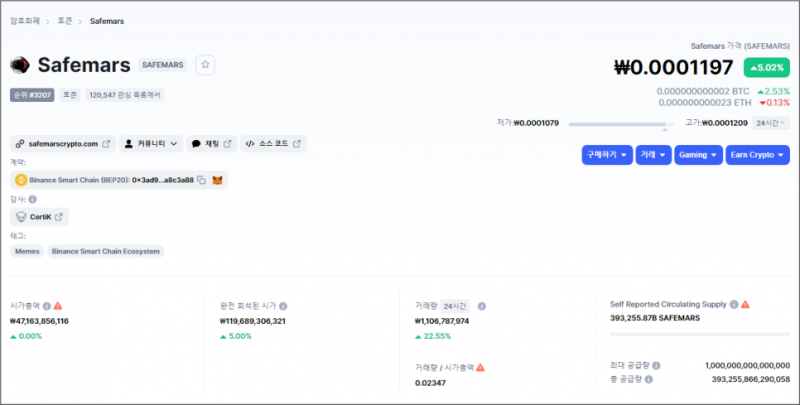Viewport: 800px width, 405px height.
Task: Expand the Earn Crypto dropdown
Action: coord(757,155)
